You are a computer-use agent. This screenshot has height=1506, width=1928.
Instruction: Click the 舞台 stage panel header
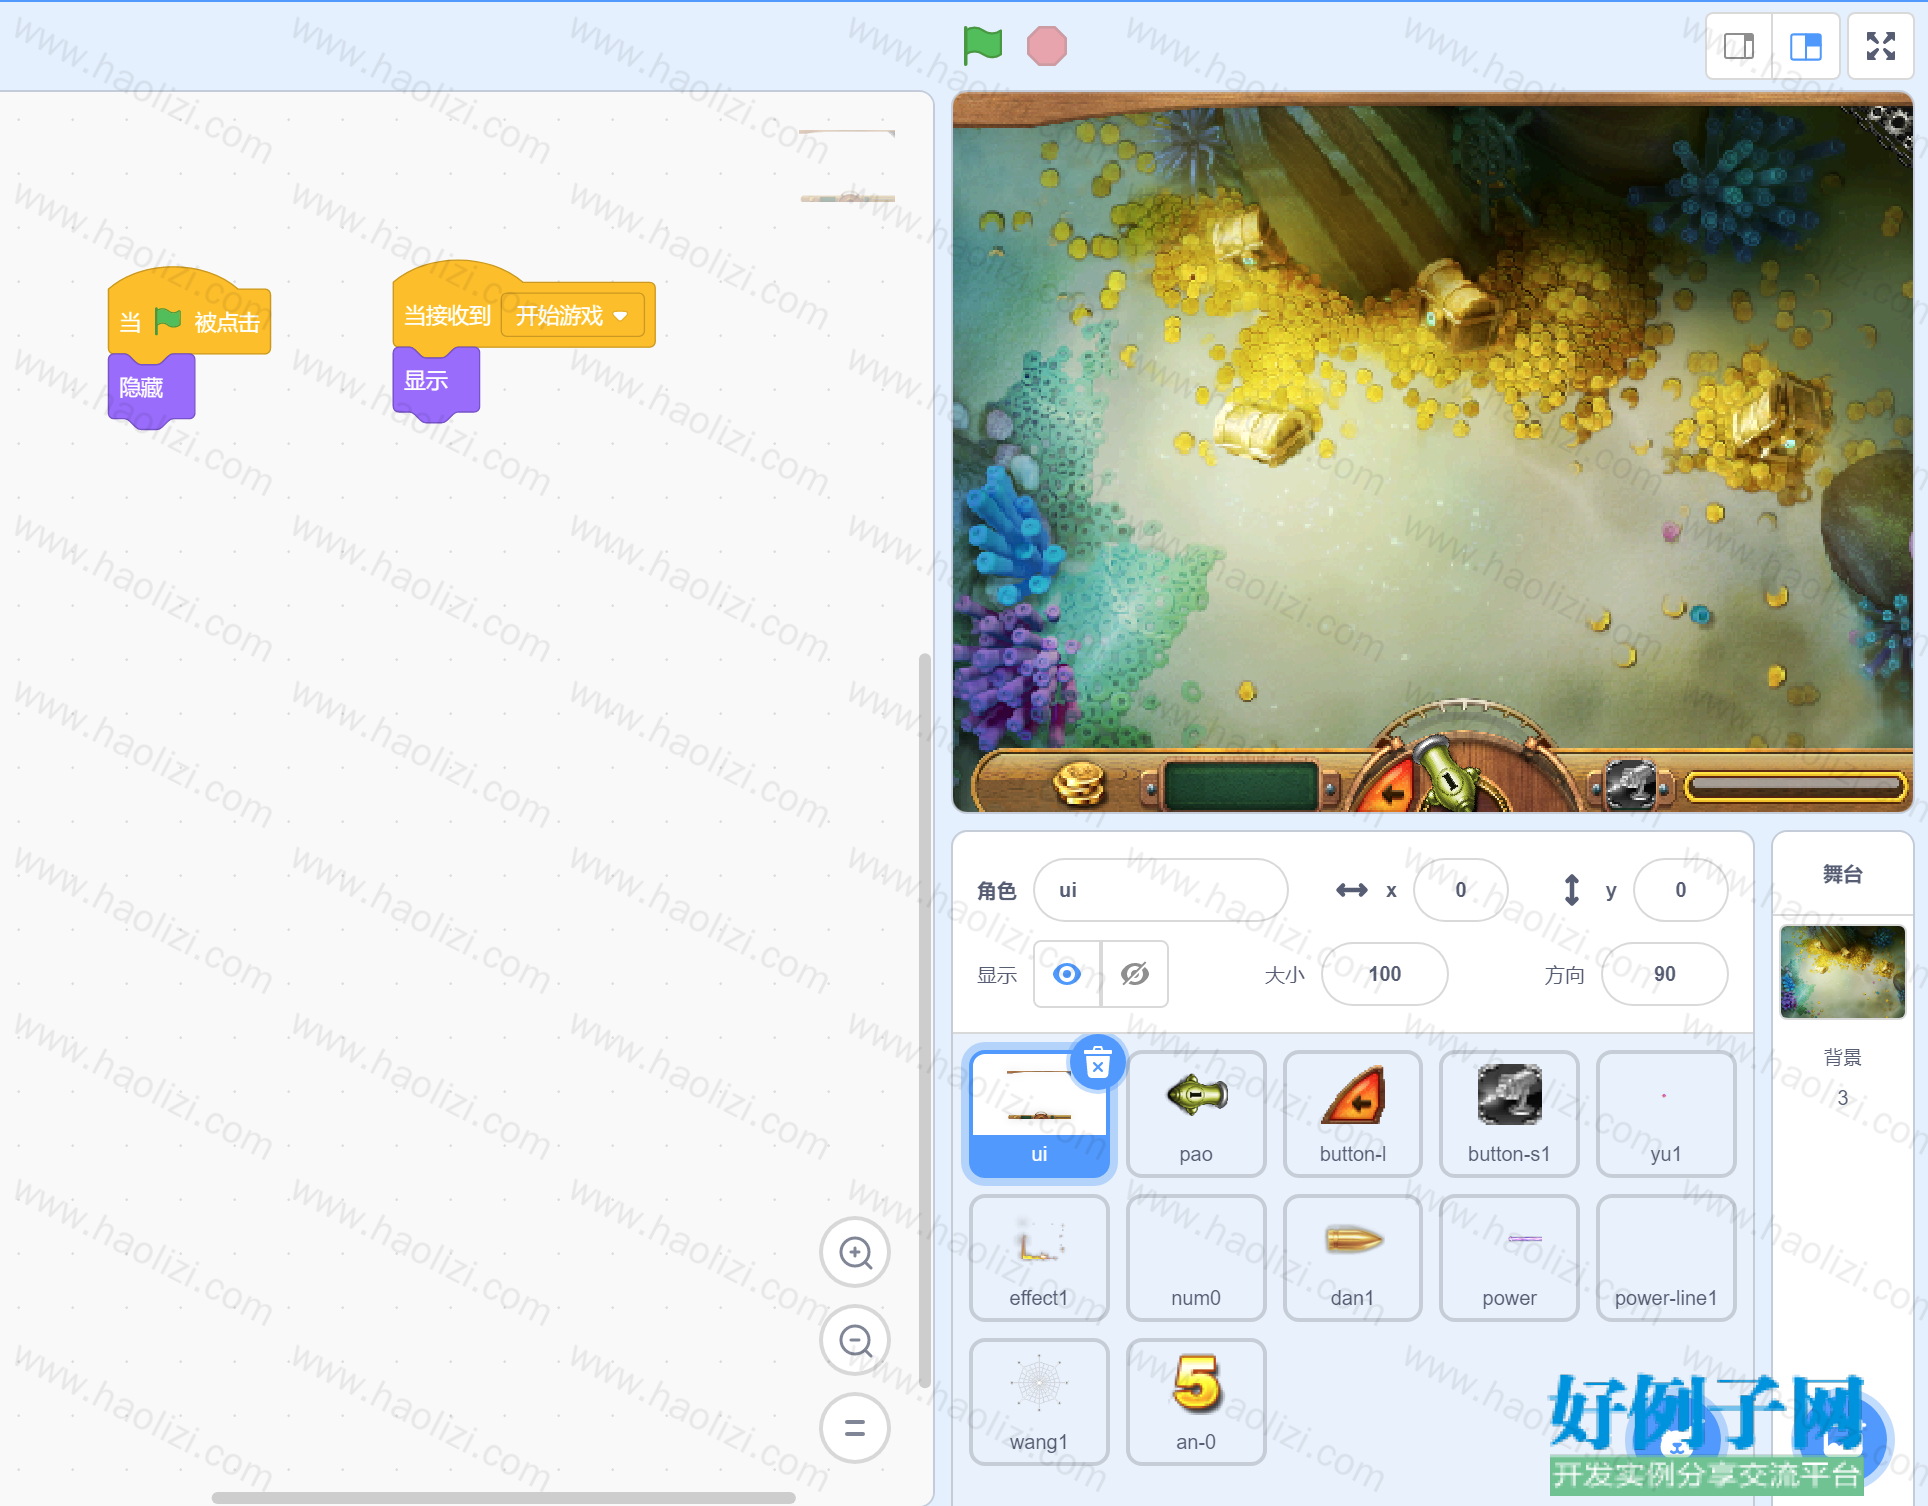[x=1842, y=874]
